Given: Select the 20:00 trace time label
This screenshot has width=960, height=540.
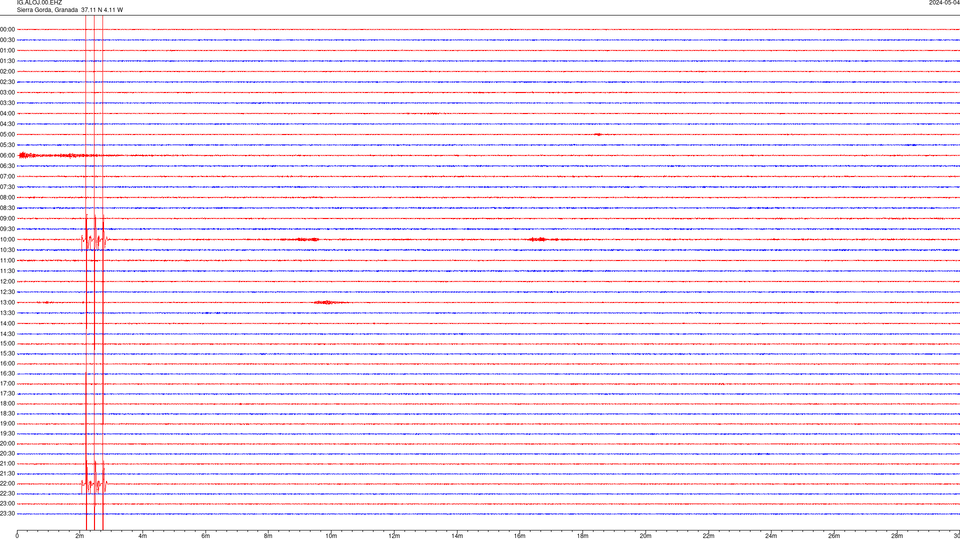Looking at the screenshot, I should pyautogui.click(x=7, y=443).
